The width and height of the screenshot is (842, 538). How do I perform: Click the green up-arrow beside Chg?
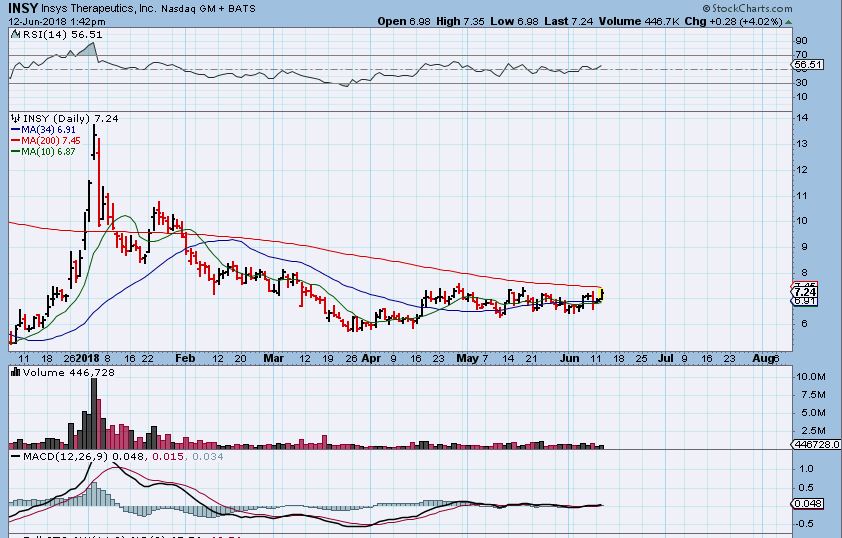788,22
